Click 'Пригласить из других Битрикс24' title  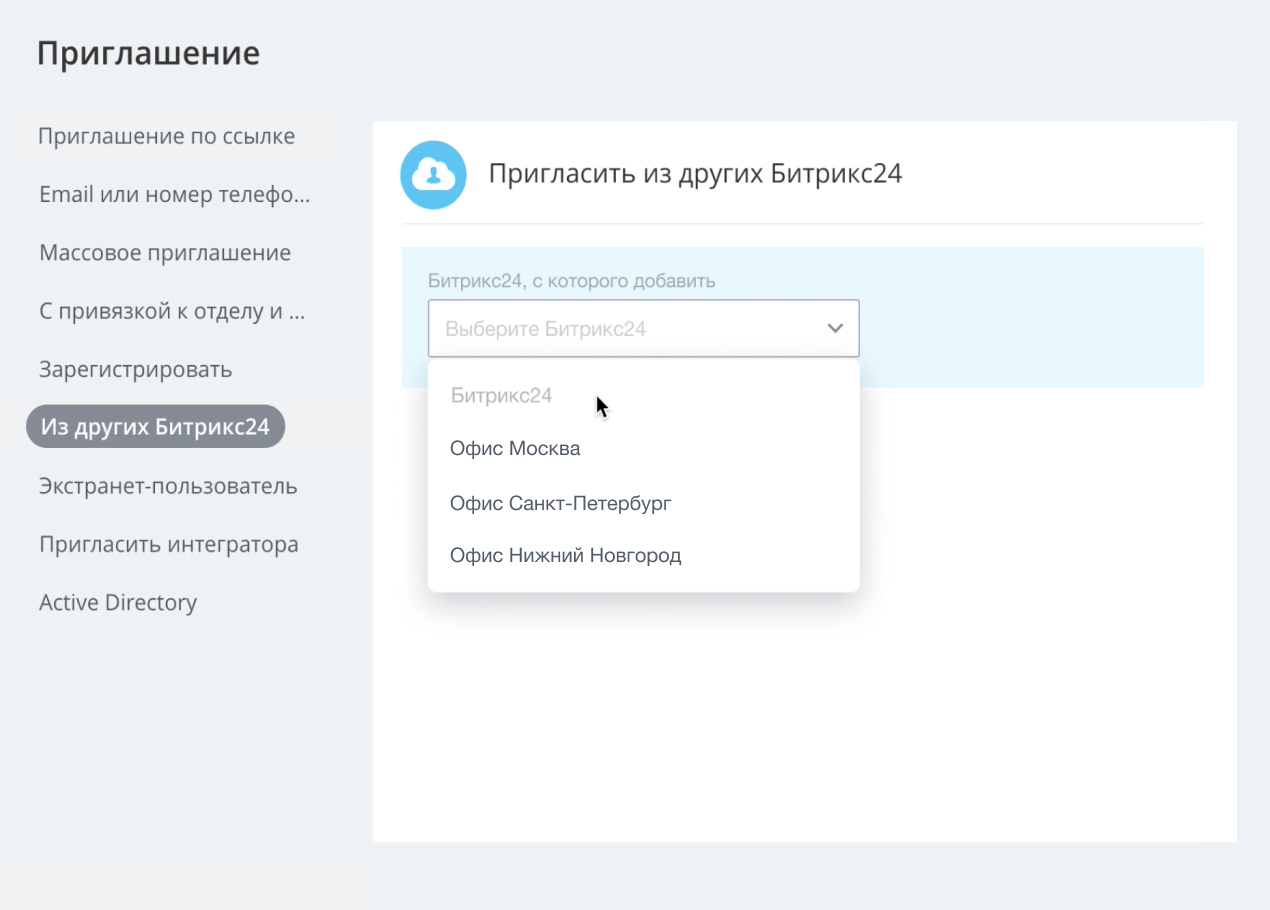click(x=695, y=174)
